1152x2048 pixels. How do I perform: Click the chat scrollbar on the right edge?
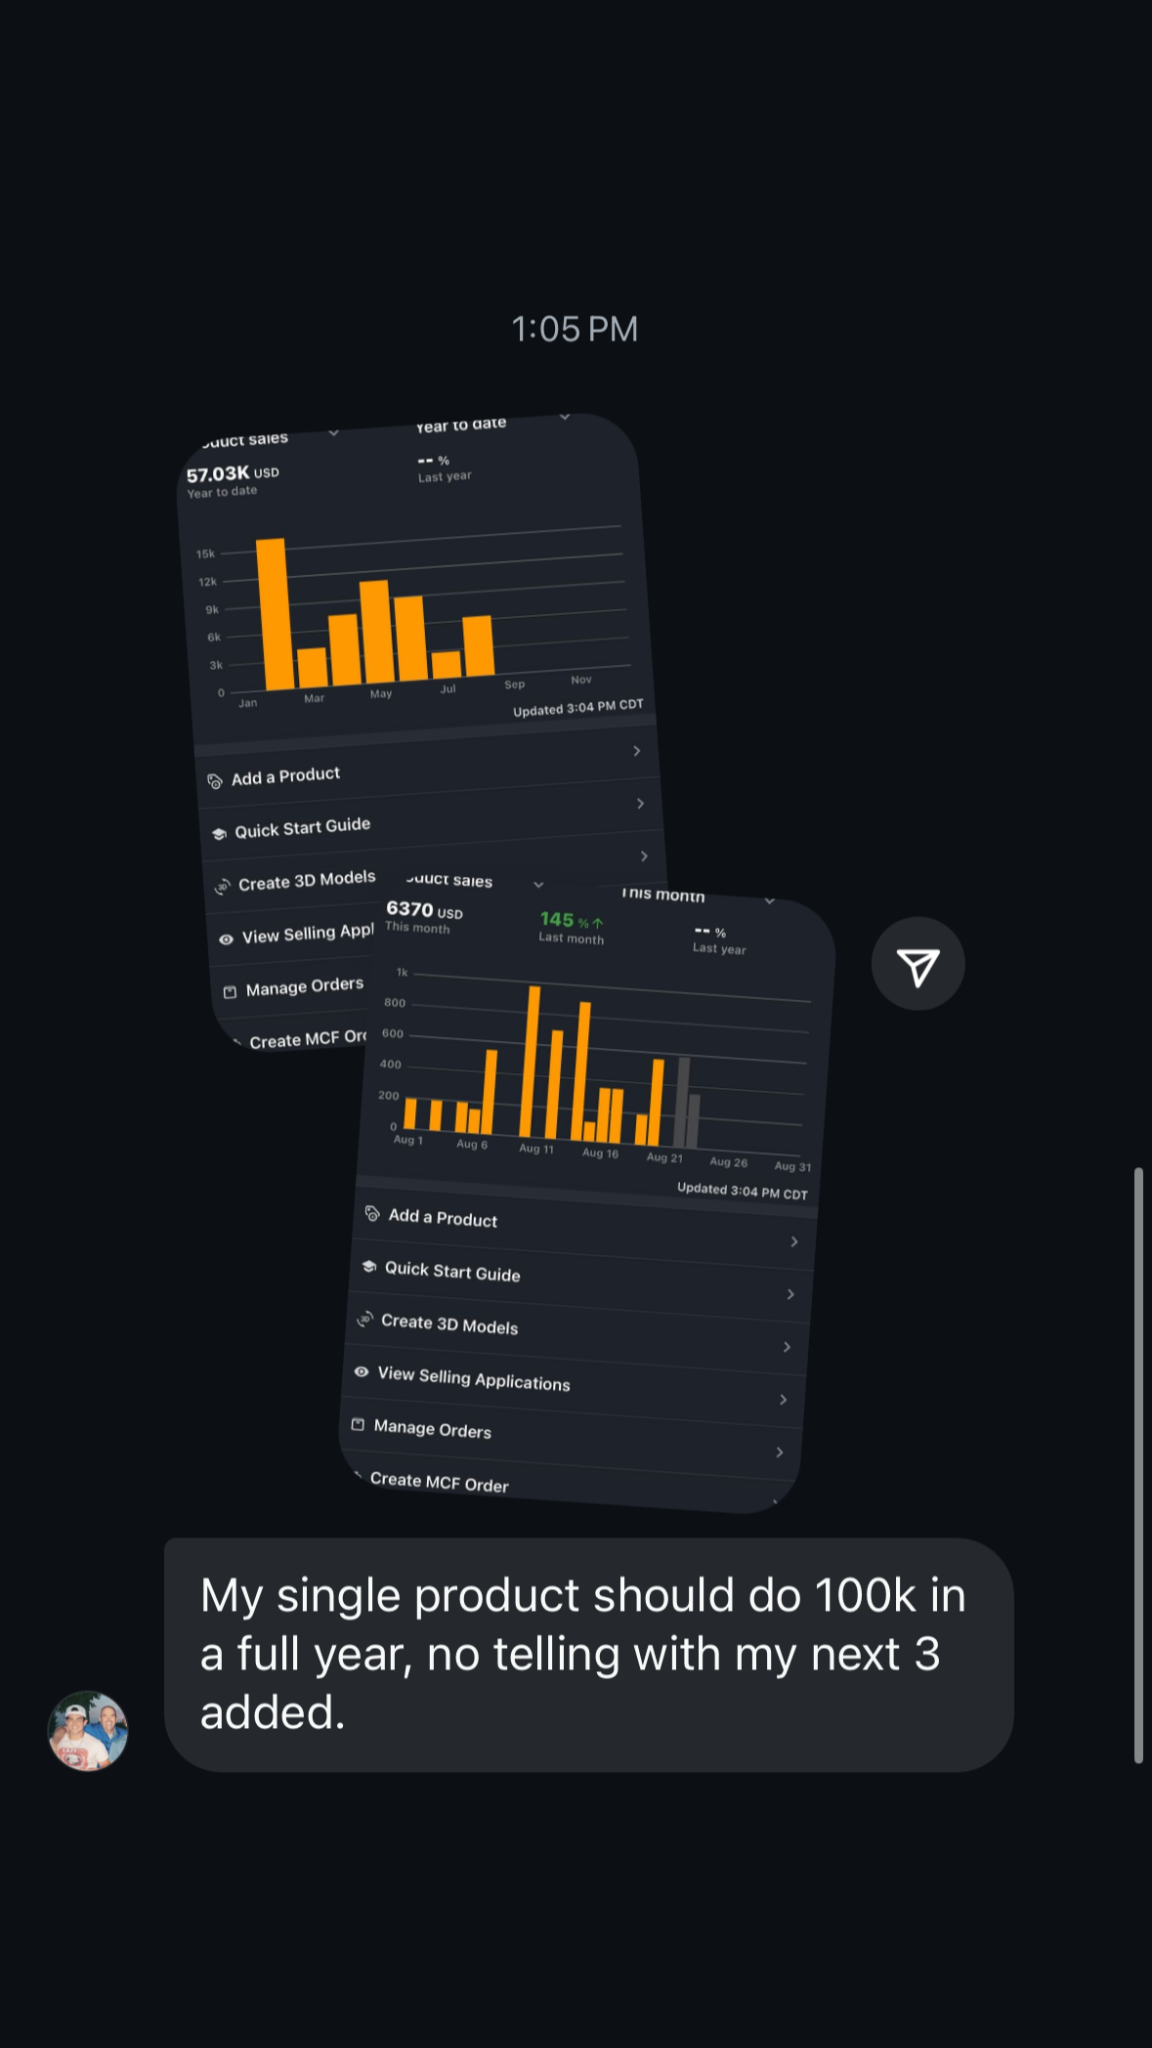pos(1138,1465)
